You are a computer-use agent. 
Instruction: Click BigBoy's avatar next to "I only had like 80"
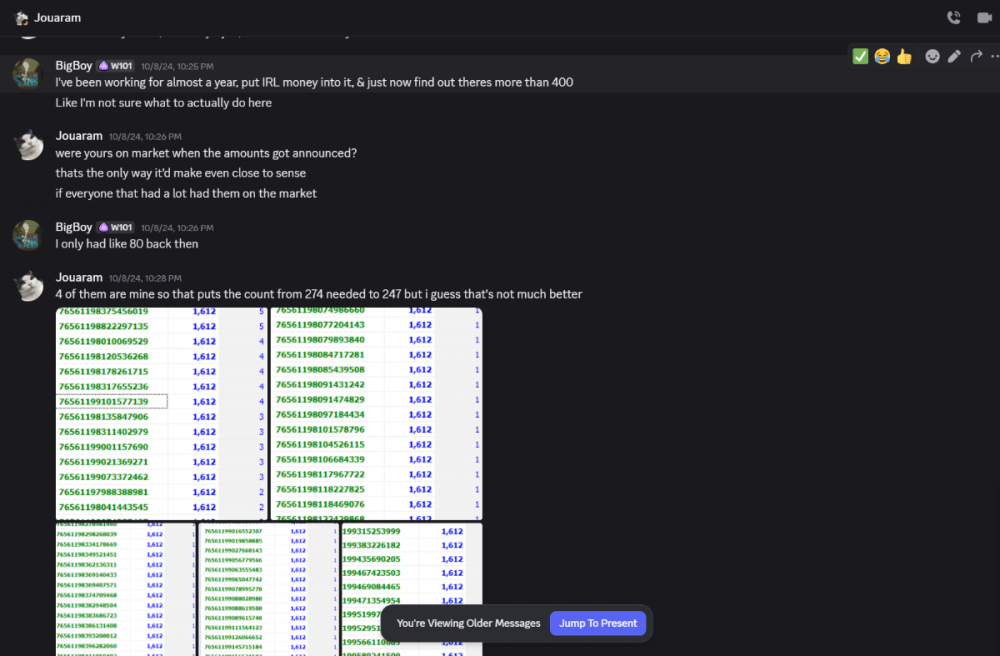(27, 236)
